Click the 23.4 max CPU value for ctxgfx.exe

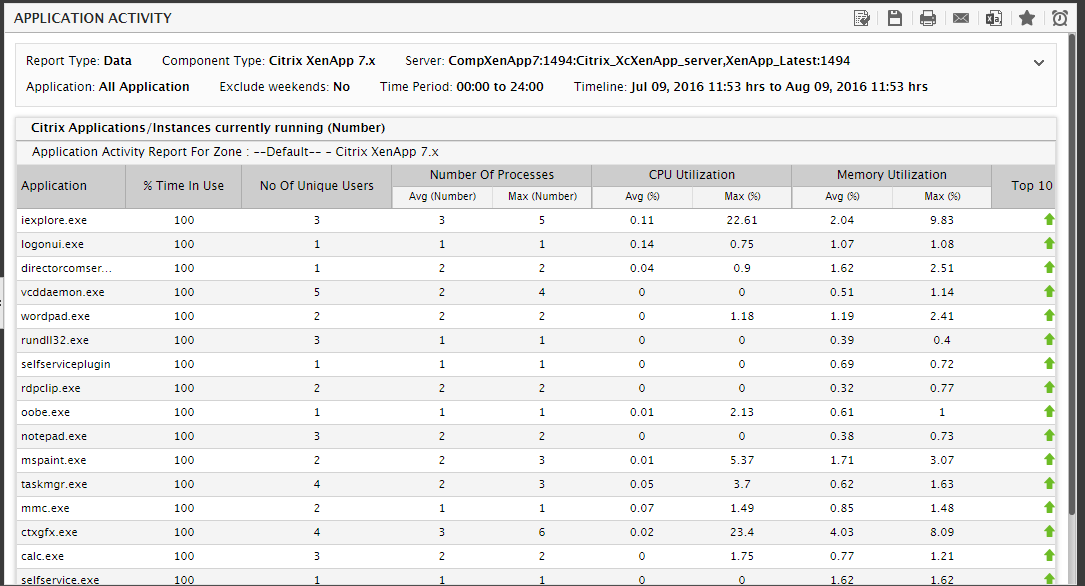(742, 532)
